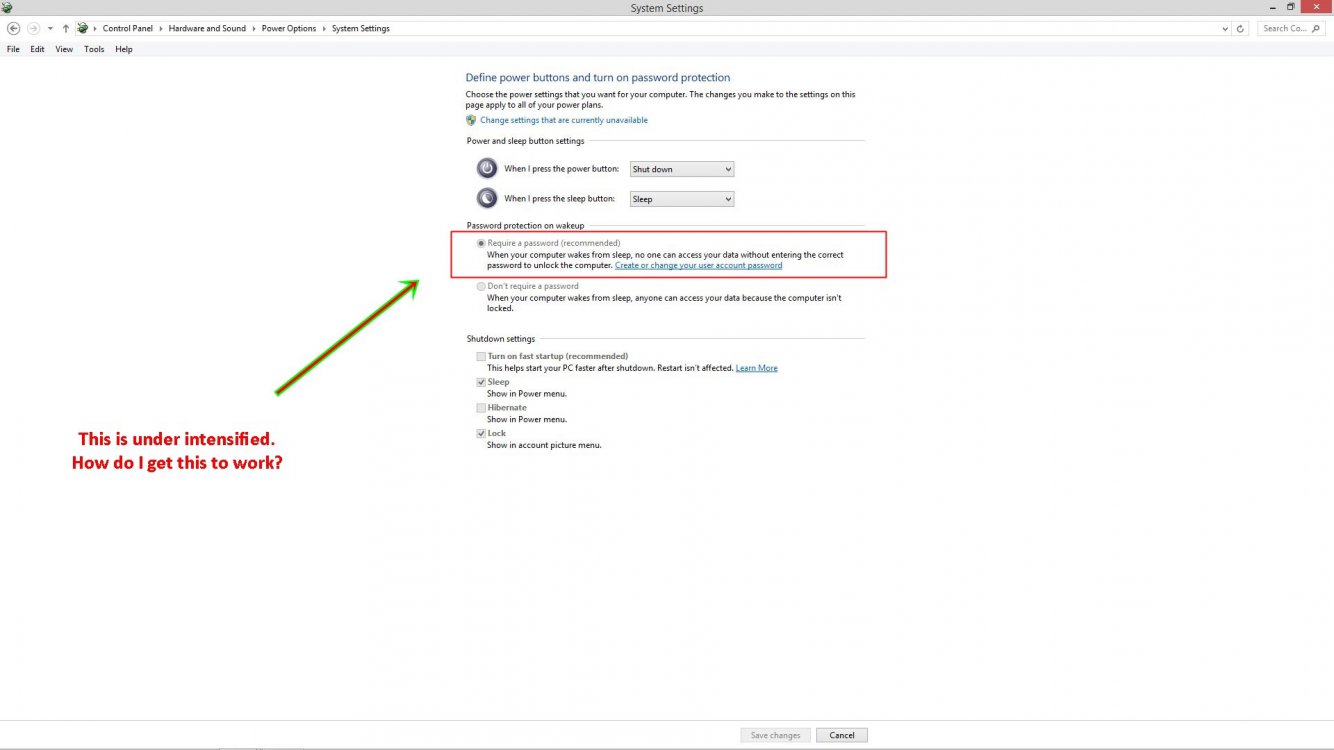Click the power button icon
1334x750 pixels.
487,168
